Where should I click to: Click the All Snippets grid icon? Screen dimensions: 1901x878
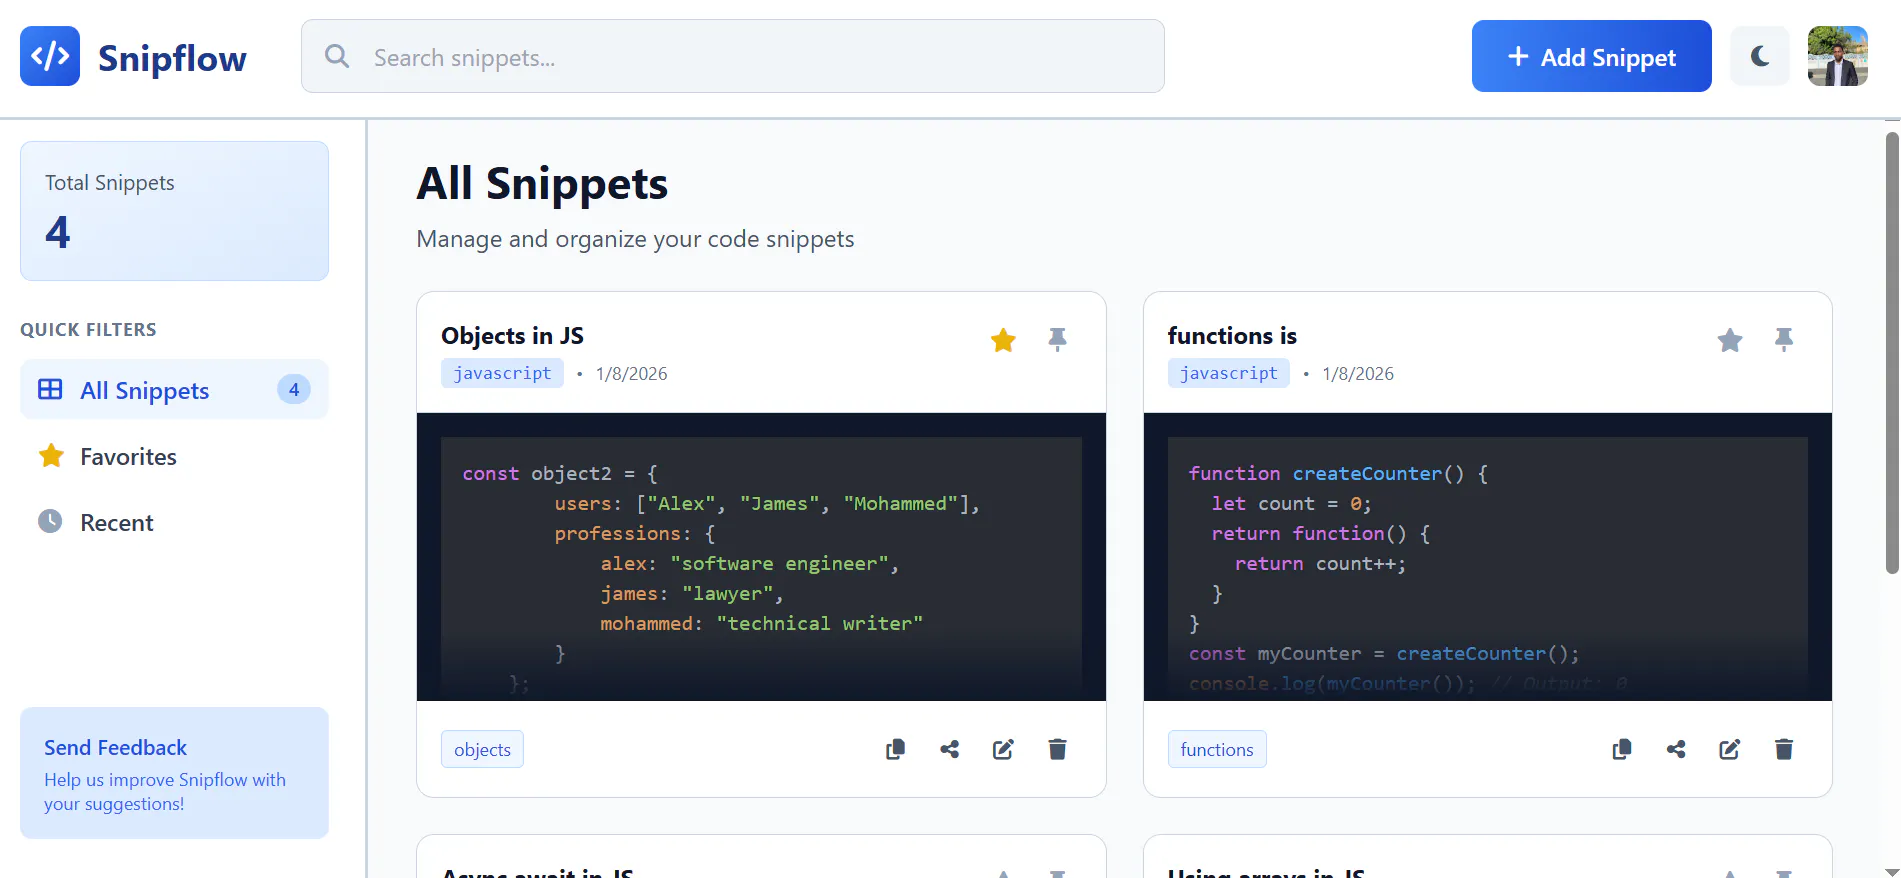(50, 390)
